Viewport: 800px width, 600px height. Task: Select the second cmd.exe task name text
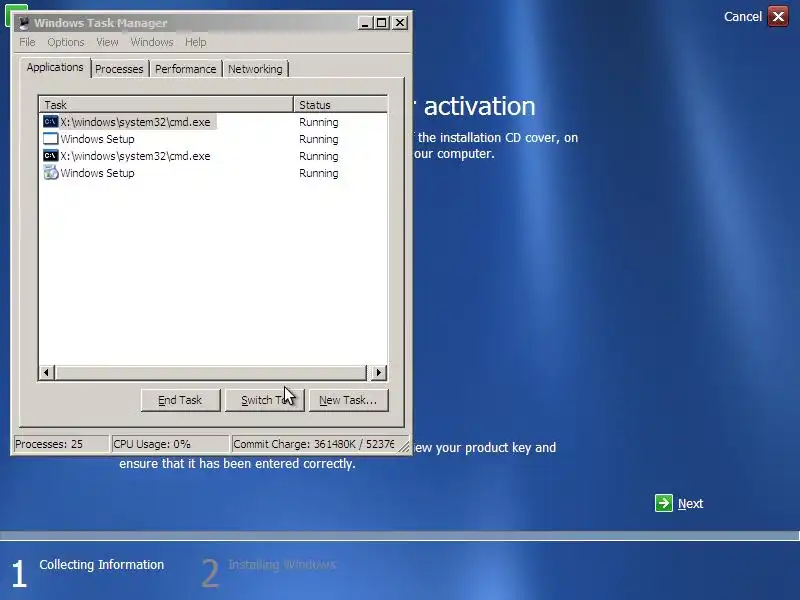[x=135, y=156]
